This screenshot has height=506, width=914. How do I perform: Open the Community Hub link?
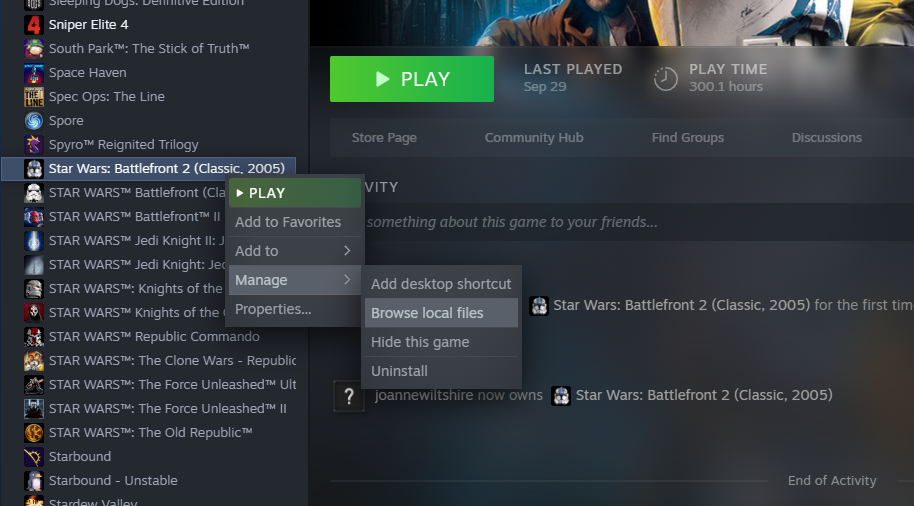click(534, 138)
